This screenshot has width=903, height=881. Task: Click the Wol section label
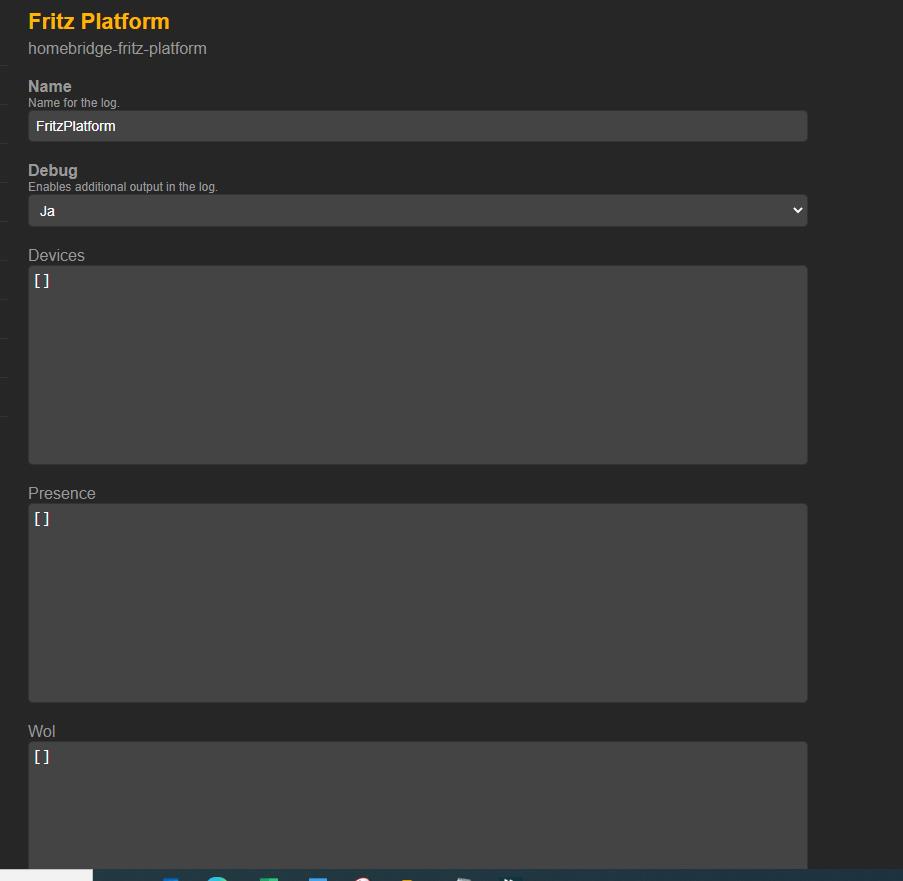[42, 731]
